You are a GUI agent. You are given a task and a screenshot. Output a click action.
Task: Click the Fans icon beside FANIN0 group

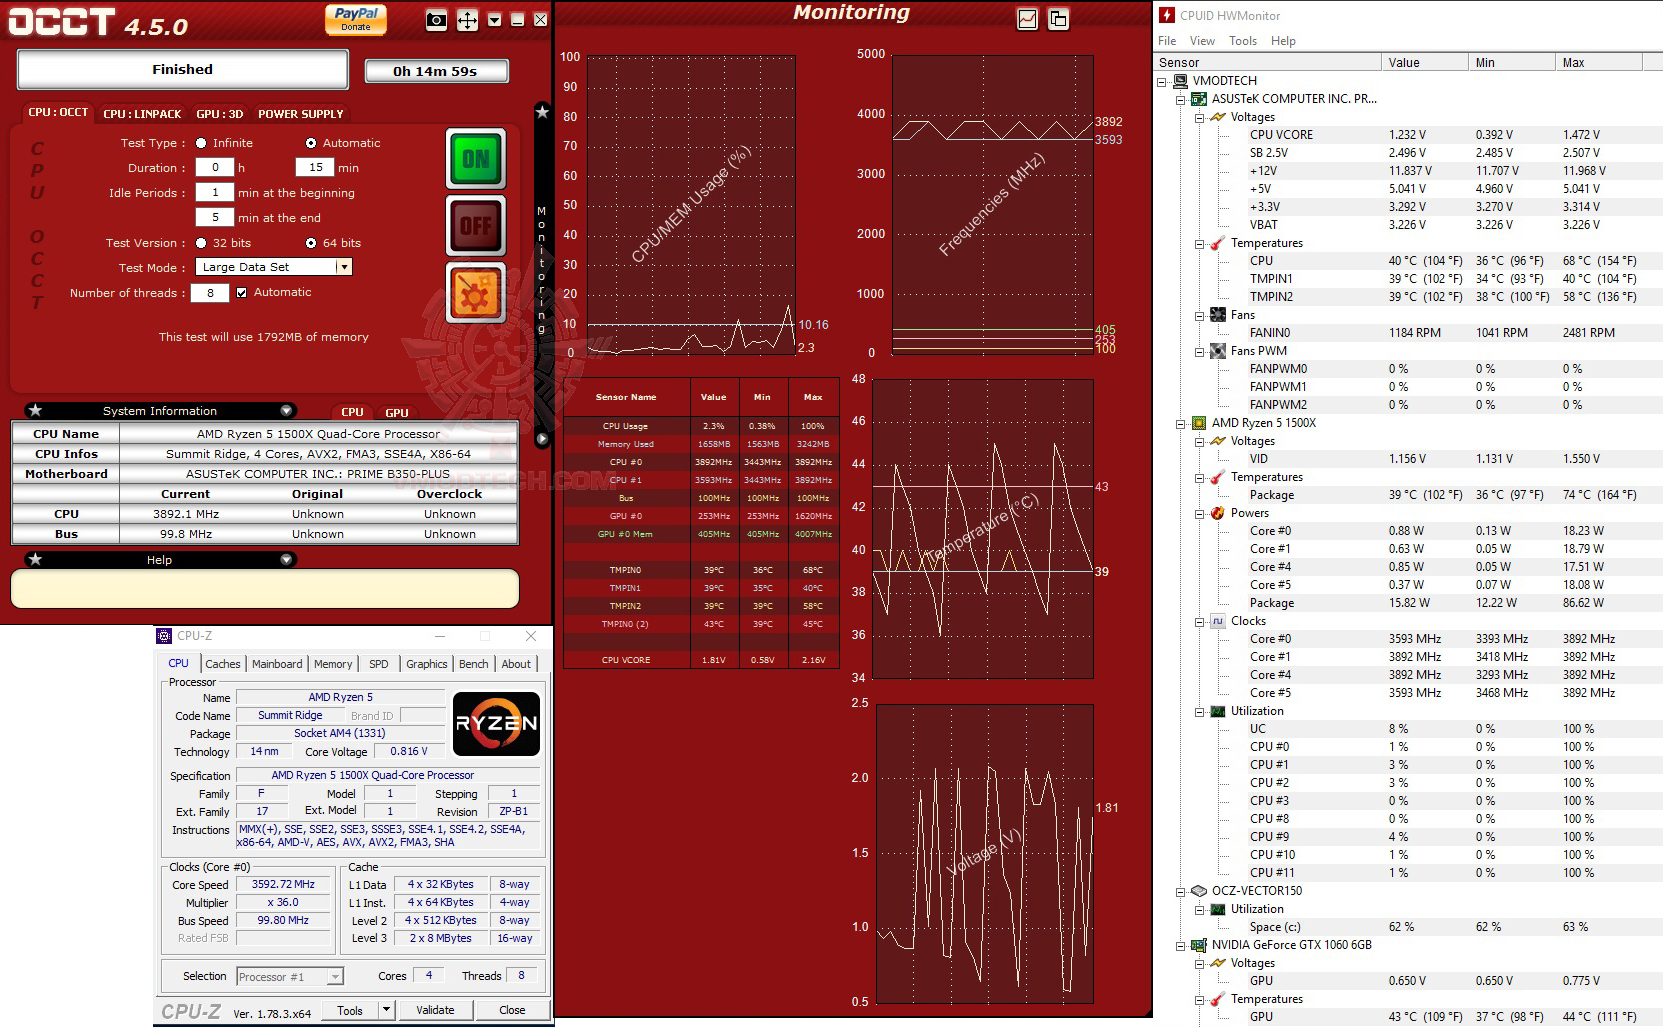(x=1217, y=315)
